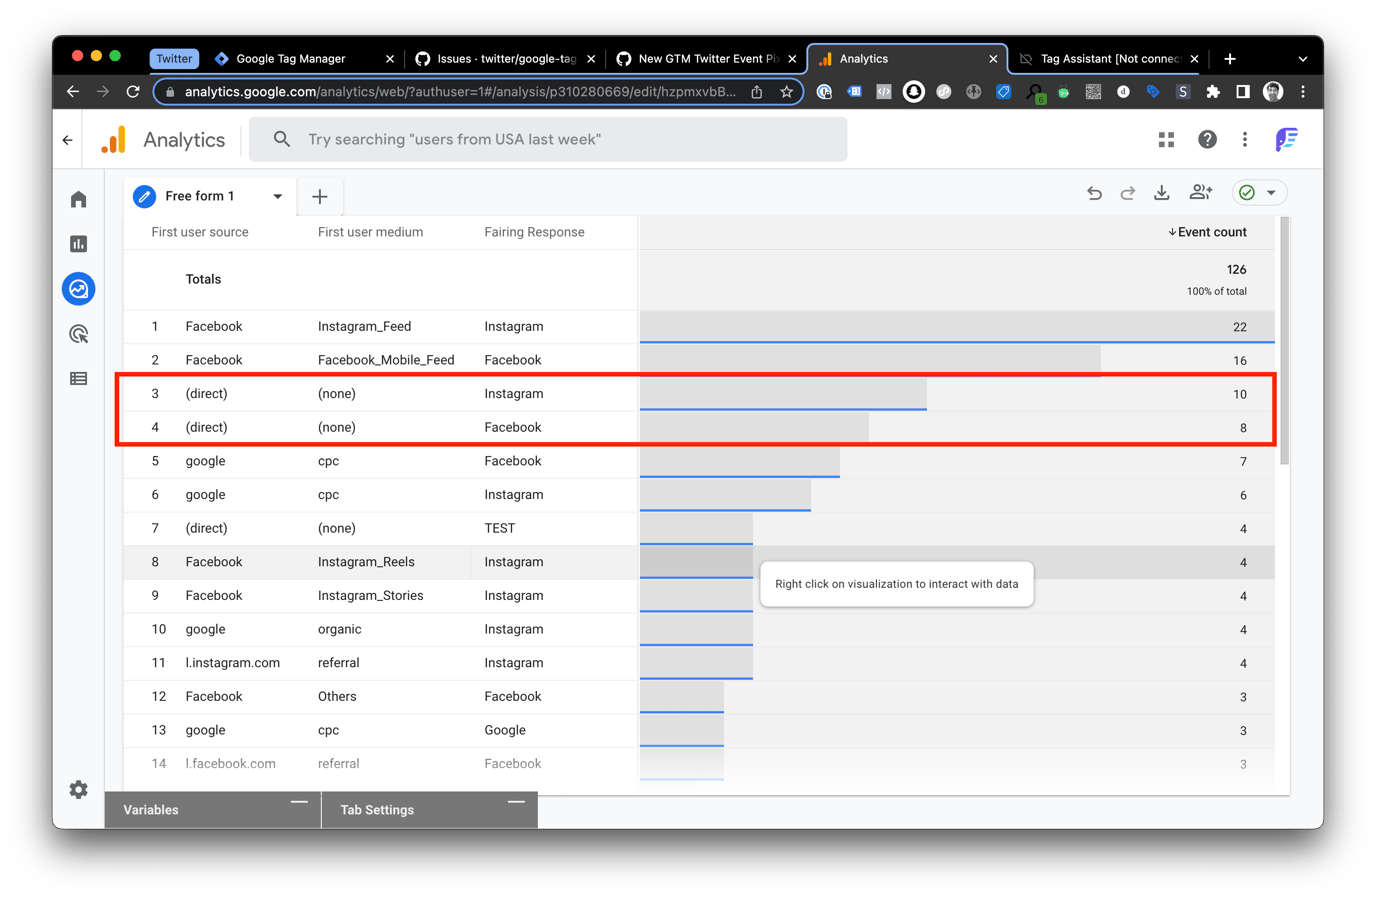Close the Analytics browser tab
The height and width of the screenshot is (898, 1376).
pos(993,59)
